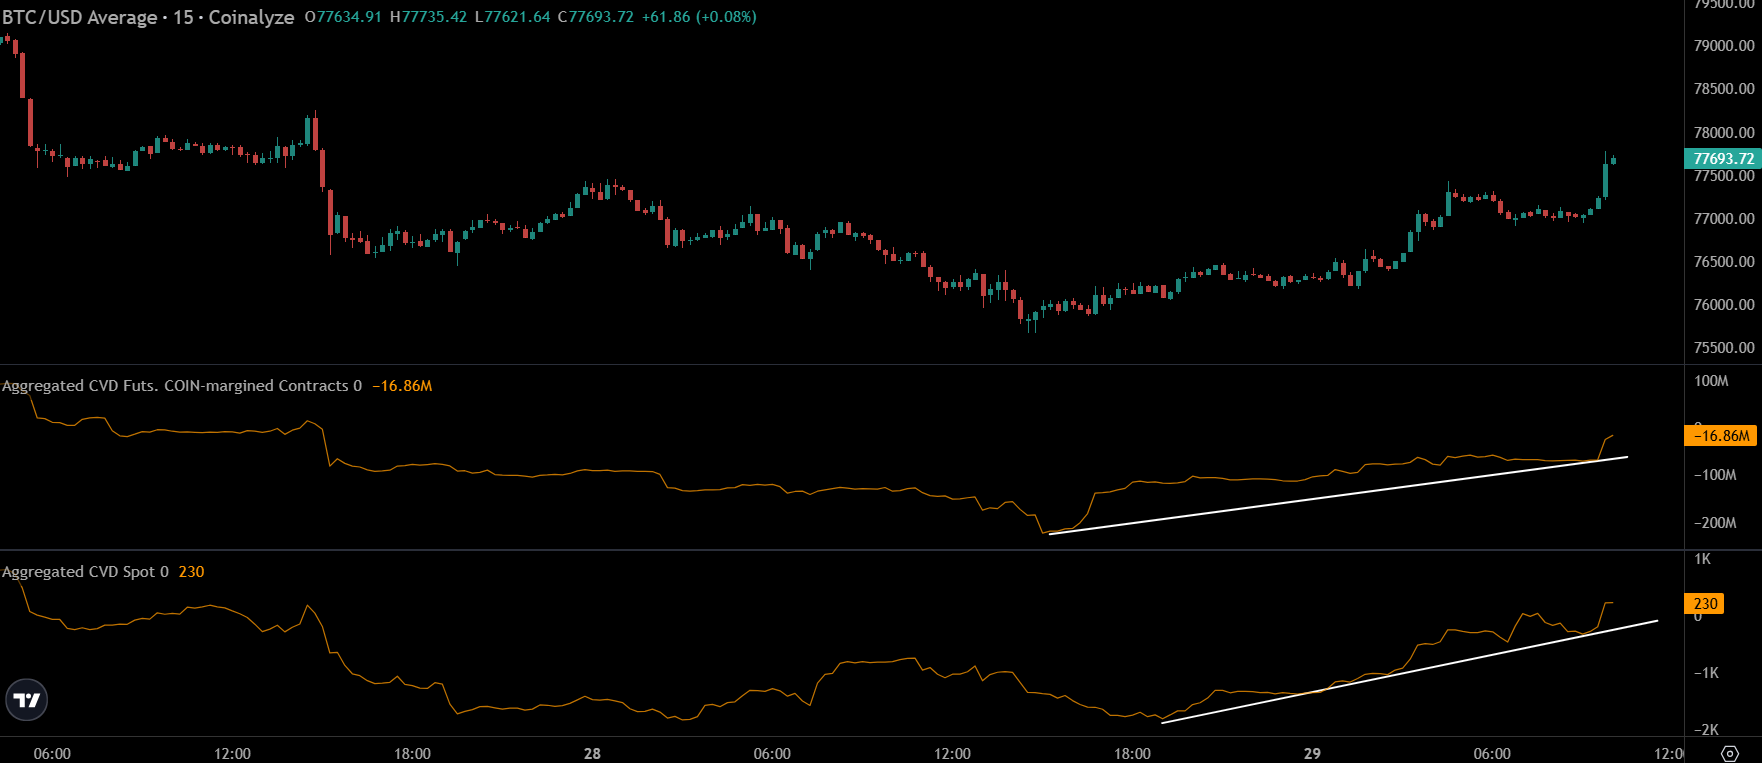Click the L77621.64 low value readout

[512, 17]
